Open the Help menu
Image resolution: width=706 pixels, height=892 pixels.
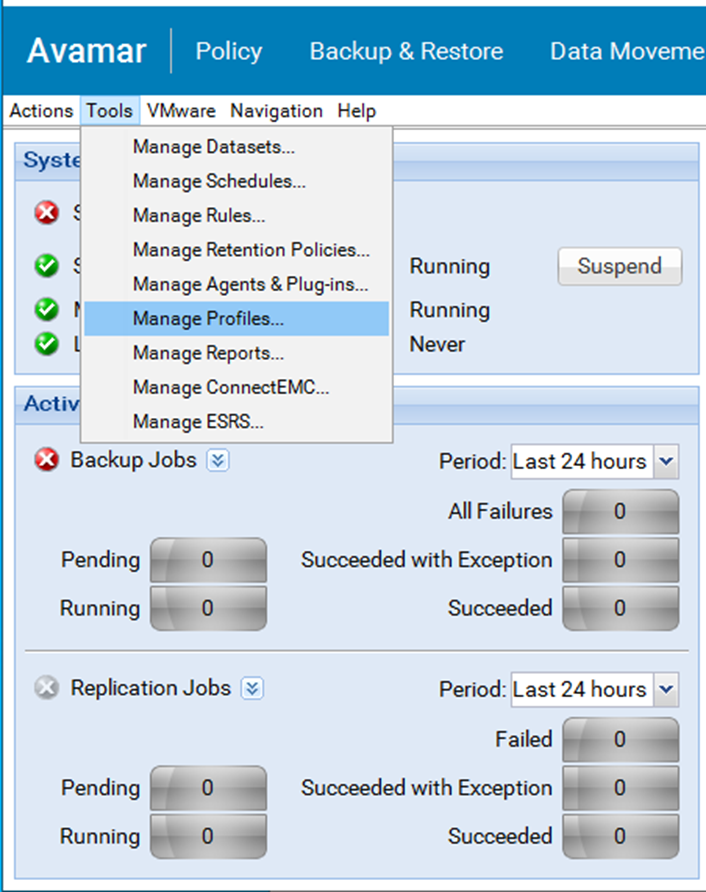point(356,111)
